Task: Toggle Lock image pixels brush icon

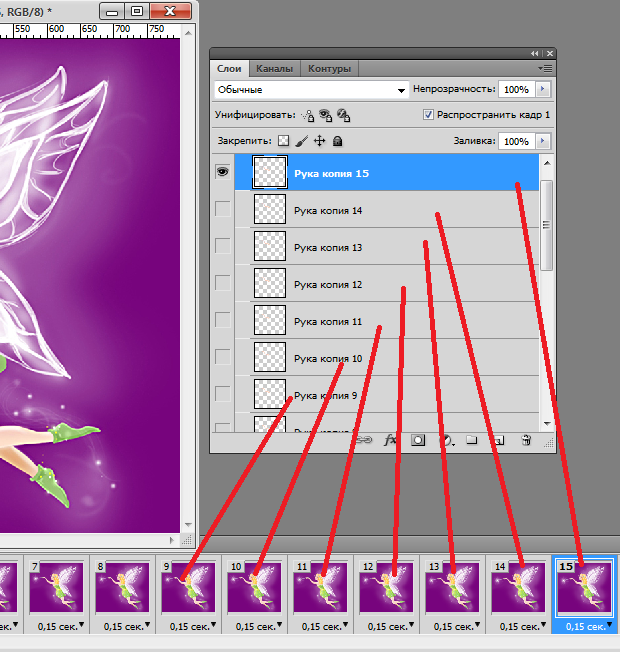Action: point(302,141)
